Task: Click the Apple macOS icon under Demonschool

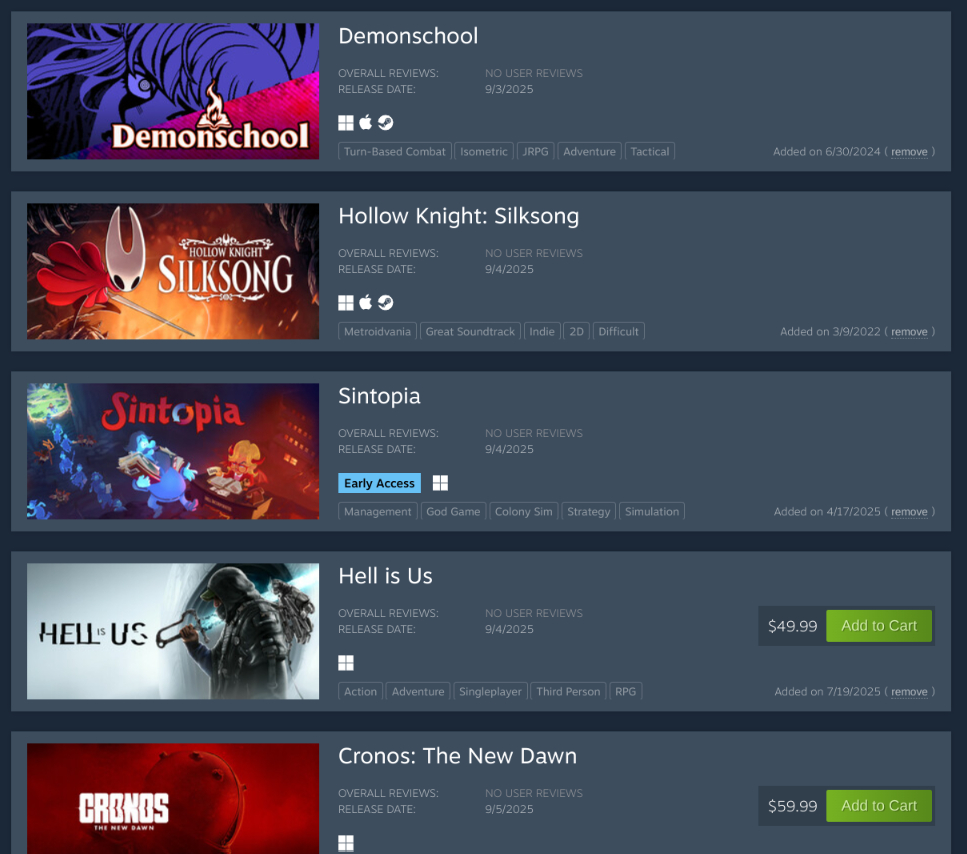Action: [x=366, y=122]
